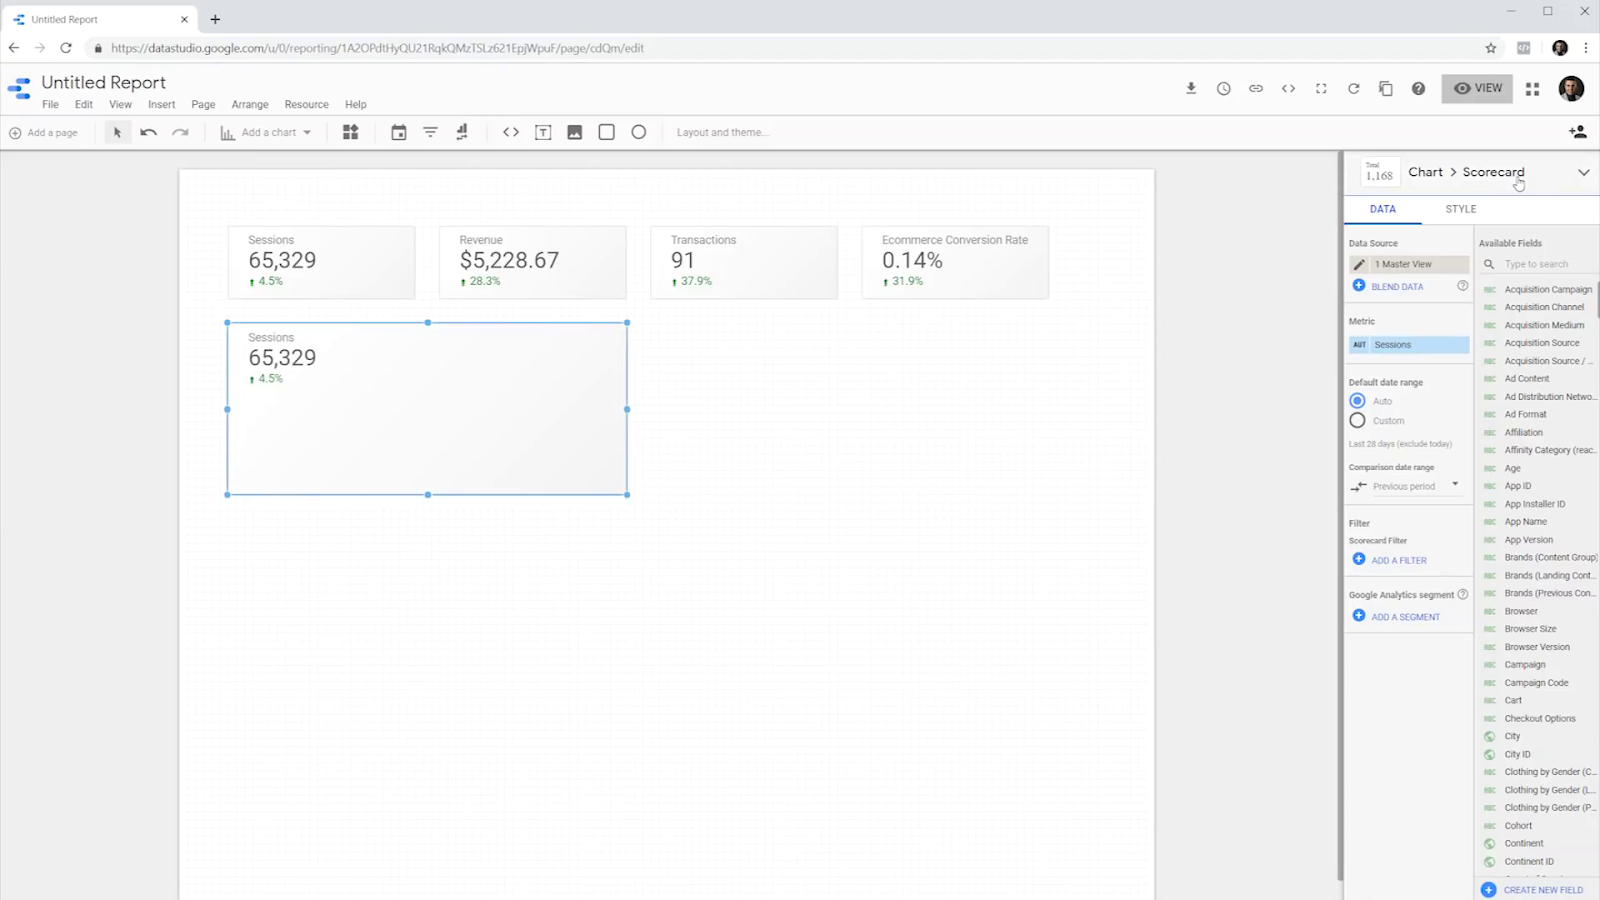Viewport: 1600px width, 900px height.
Task: Select the Ecommerce Conversion Rate scorecard
Action: coord(955,262)
